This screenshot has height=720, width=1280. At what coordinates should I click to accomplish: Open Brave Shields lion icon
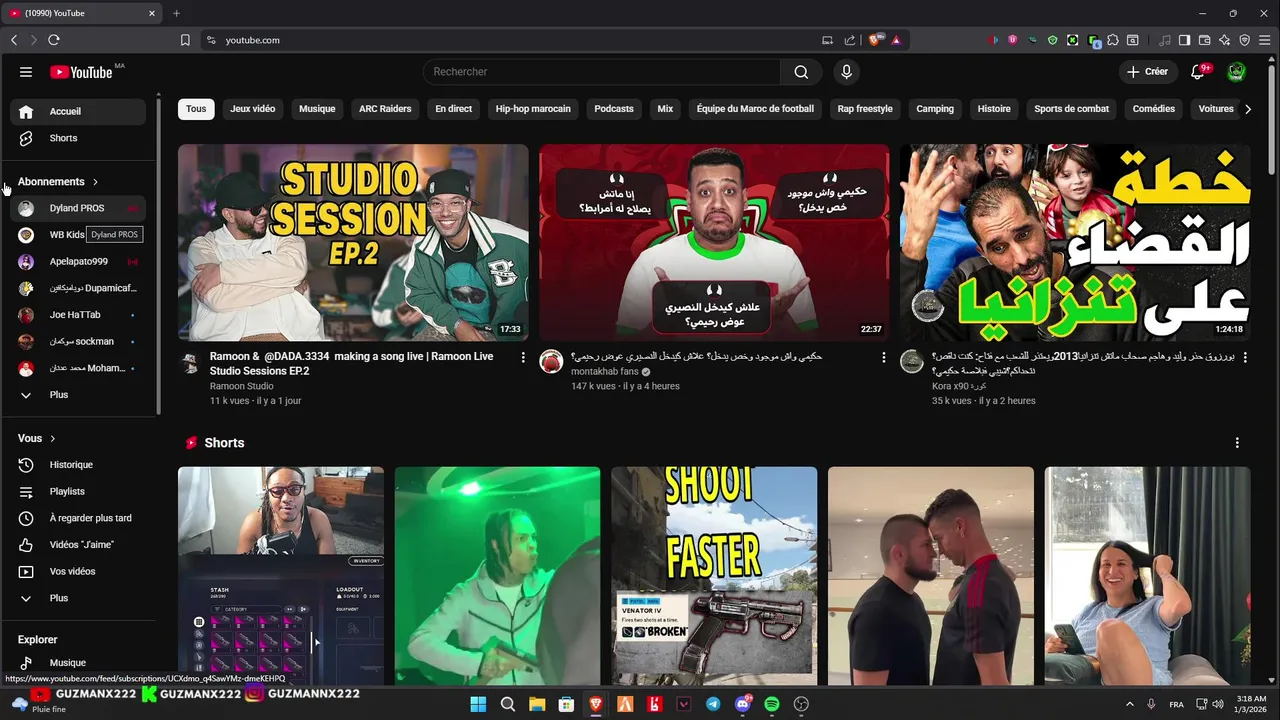coord(876,40)
